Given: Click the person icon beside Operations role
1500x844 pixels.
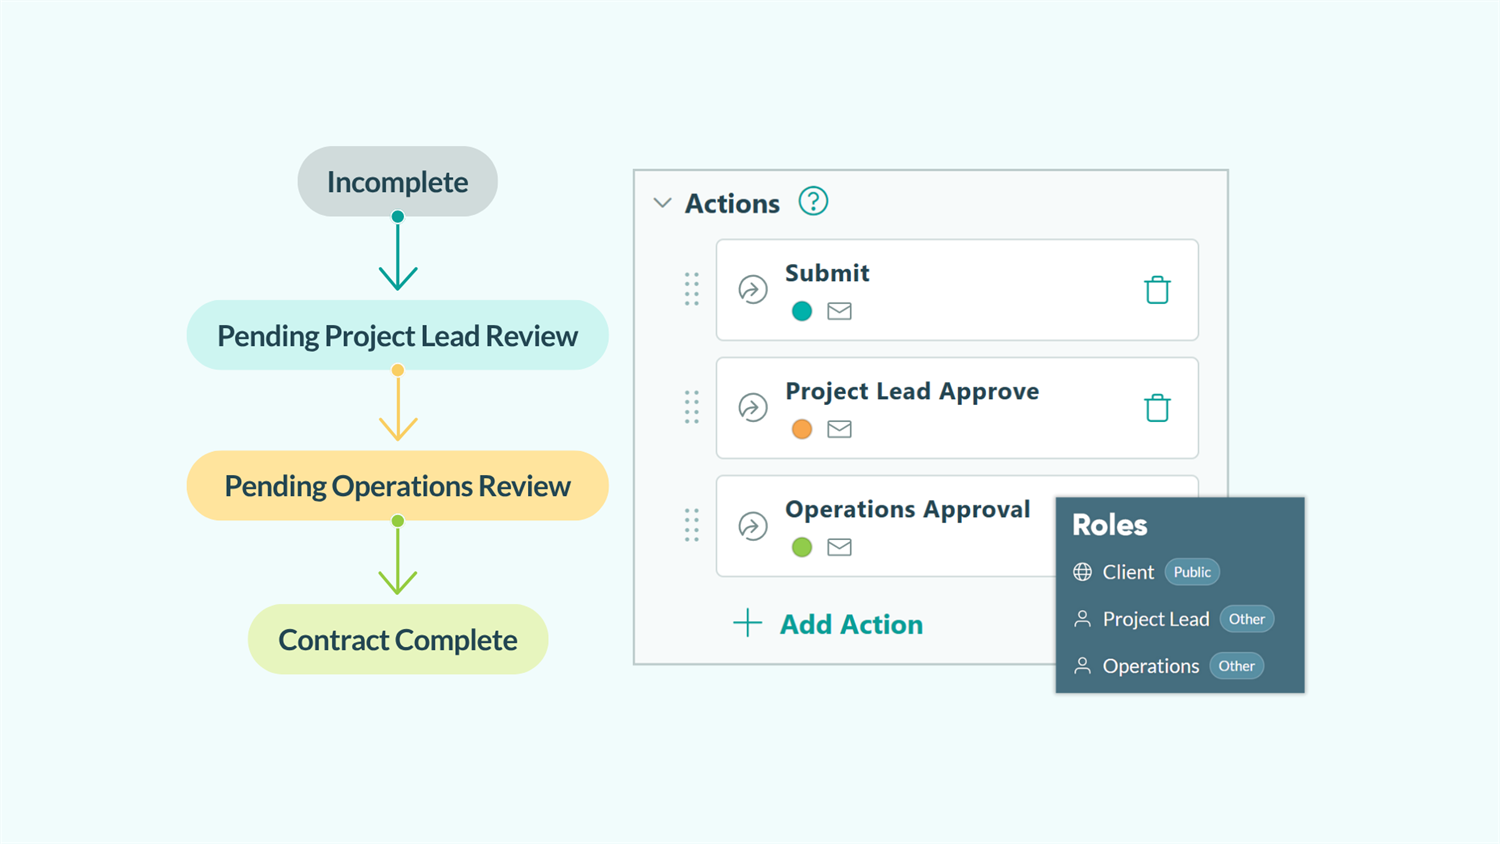Looking at the screenshot, I should (x=1082, y=665).
